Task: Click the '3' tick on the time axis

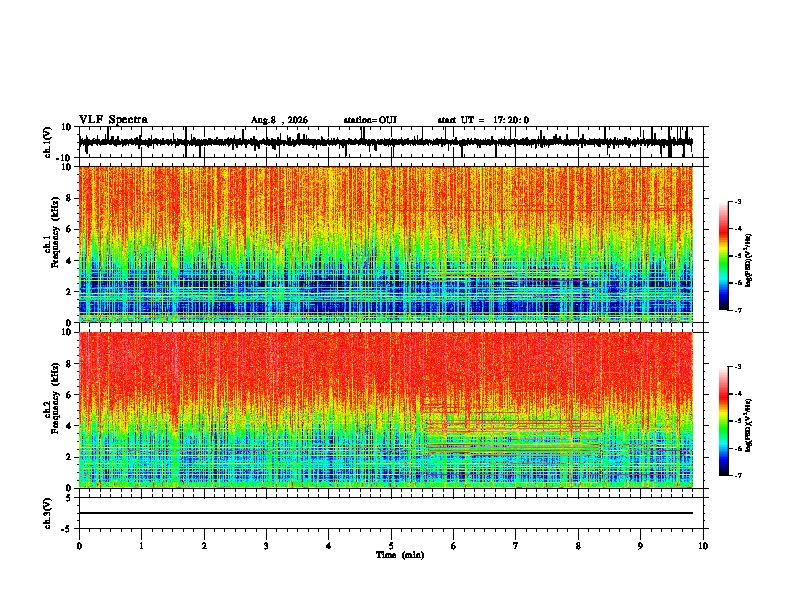Action: 266,546
